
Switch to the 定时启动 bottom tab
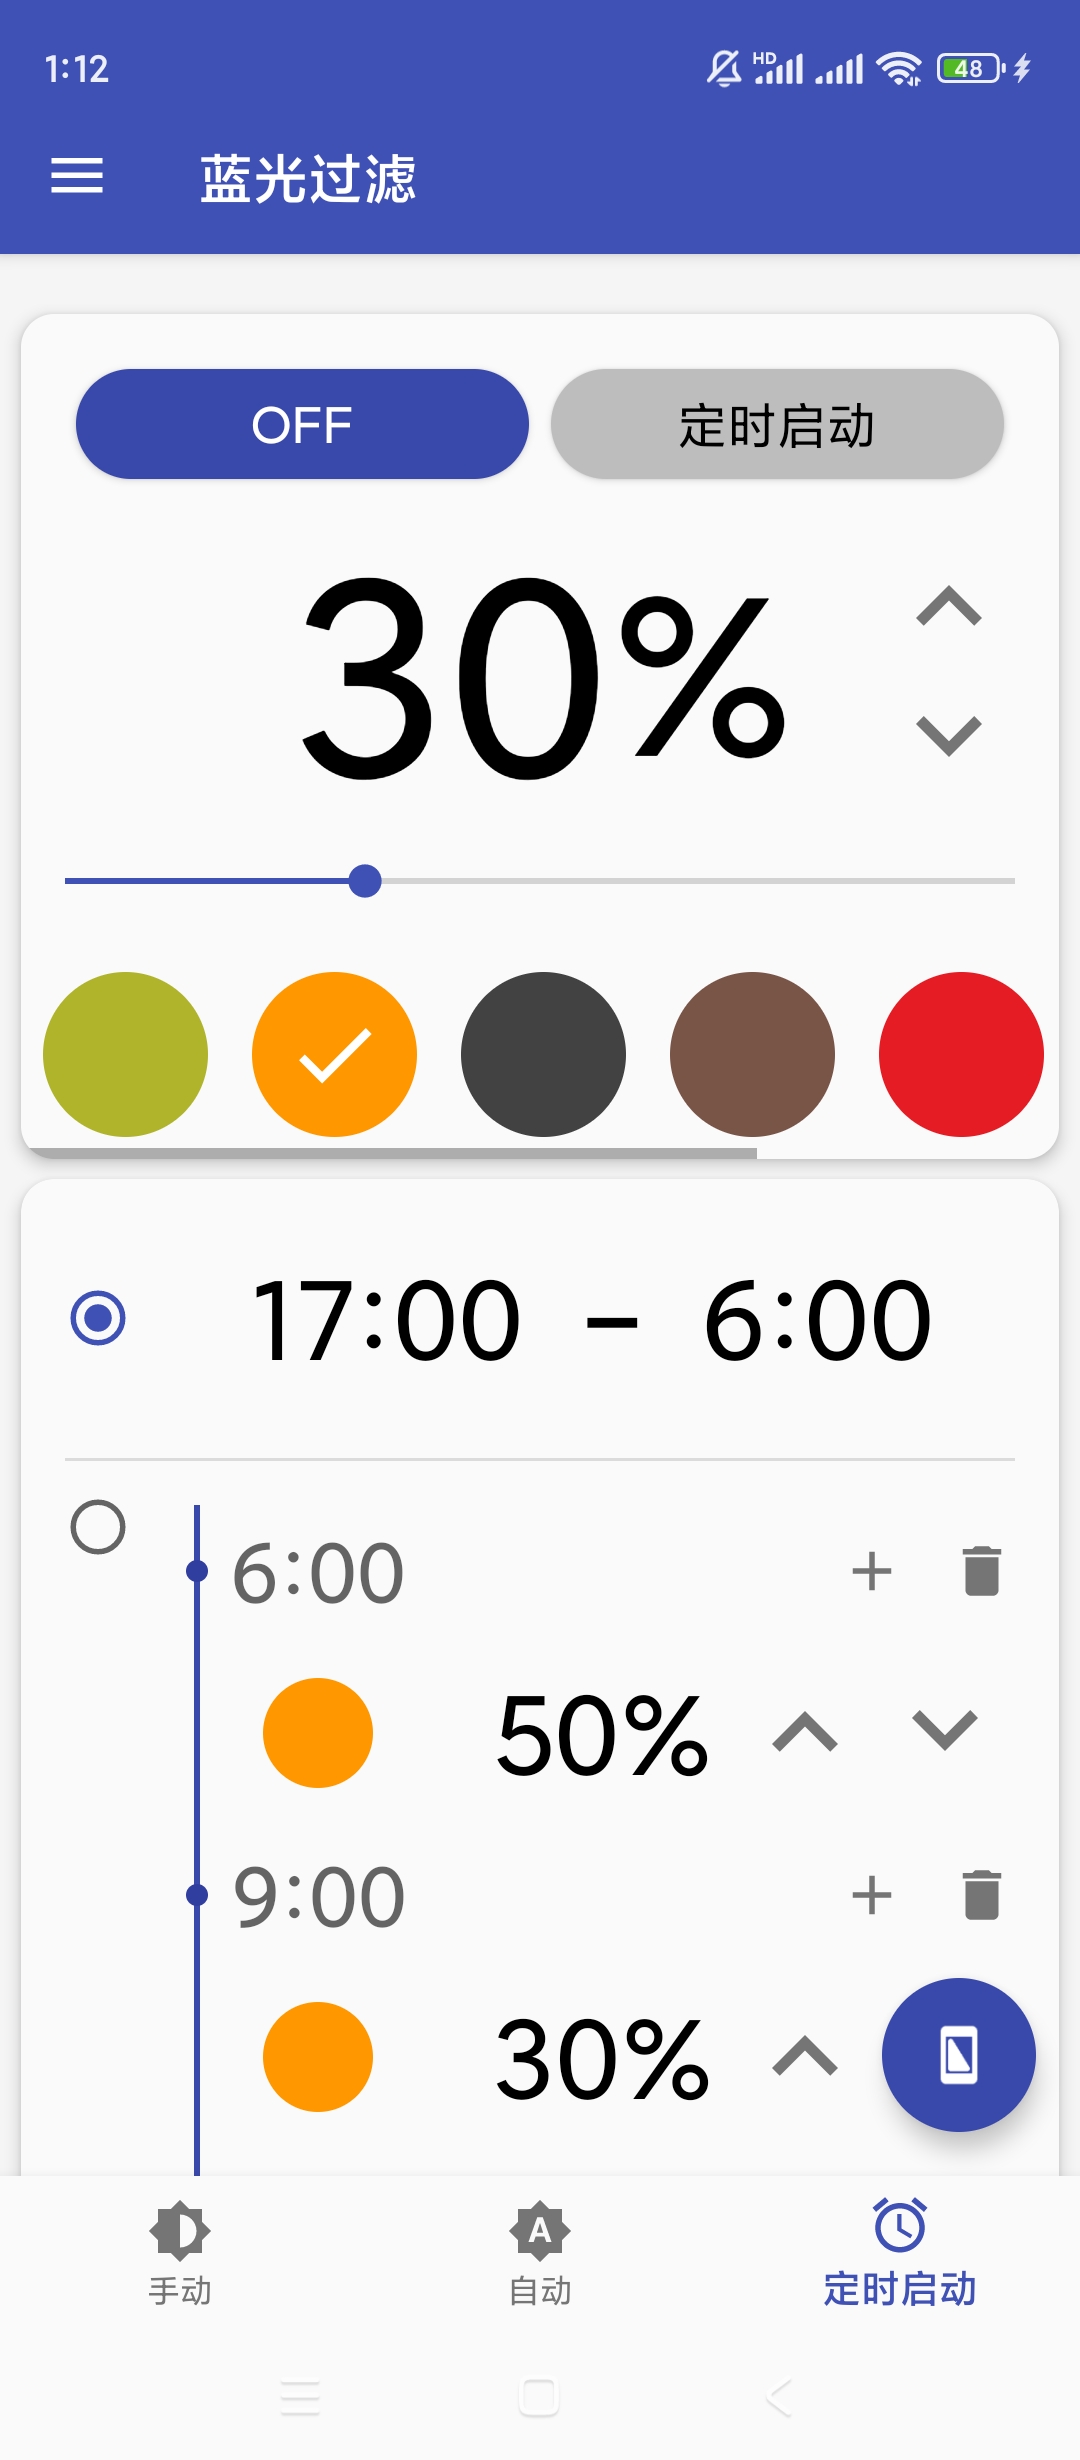(x=899, y=2250)
